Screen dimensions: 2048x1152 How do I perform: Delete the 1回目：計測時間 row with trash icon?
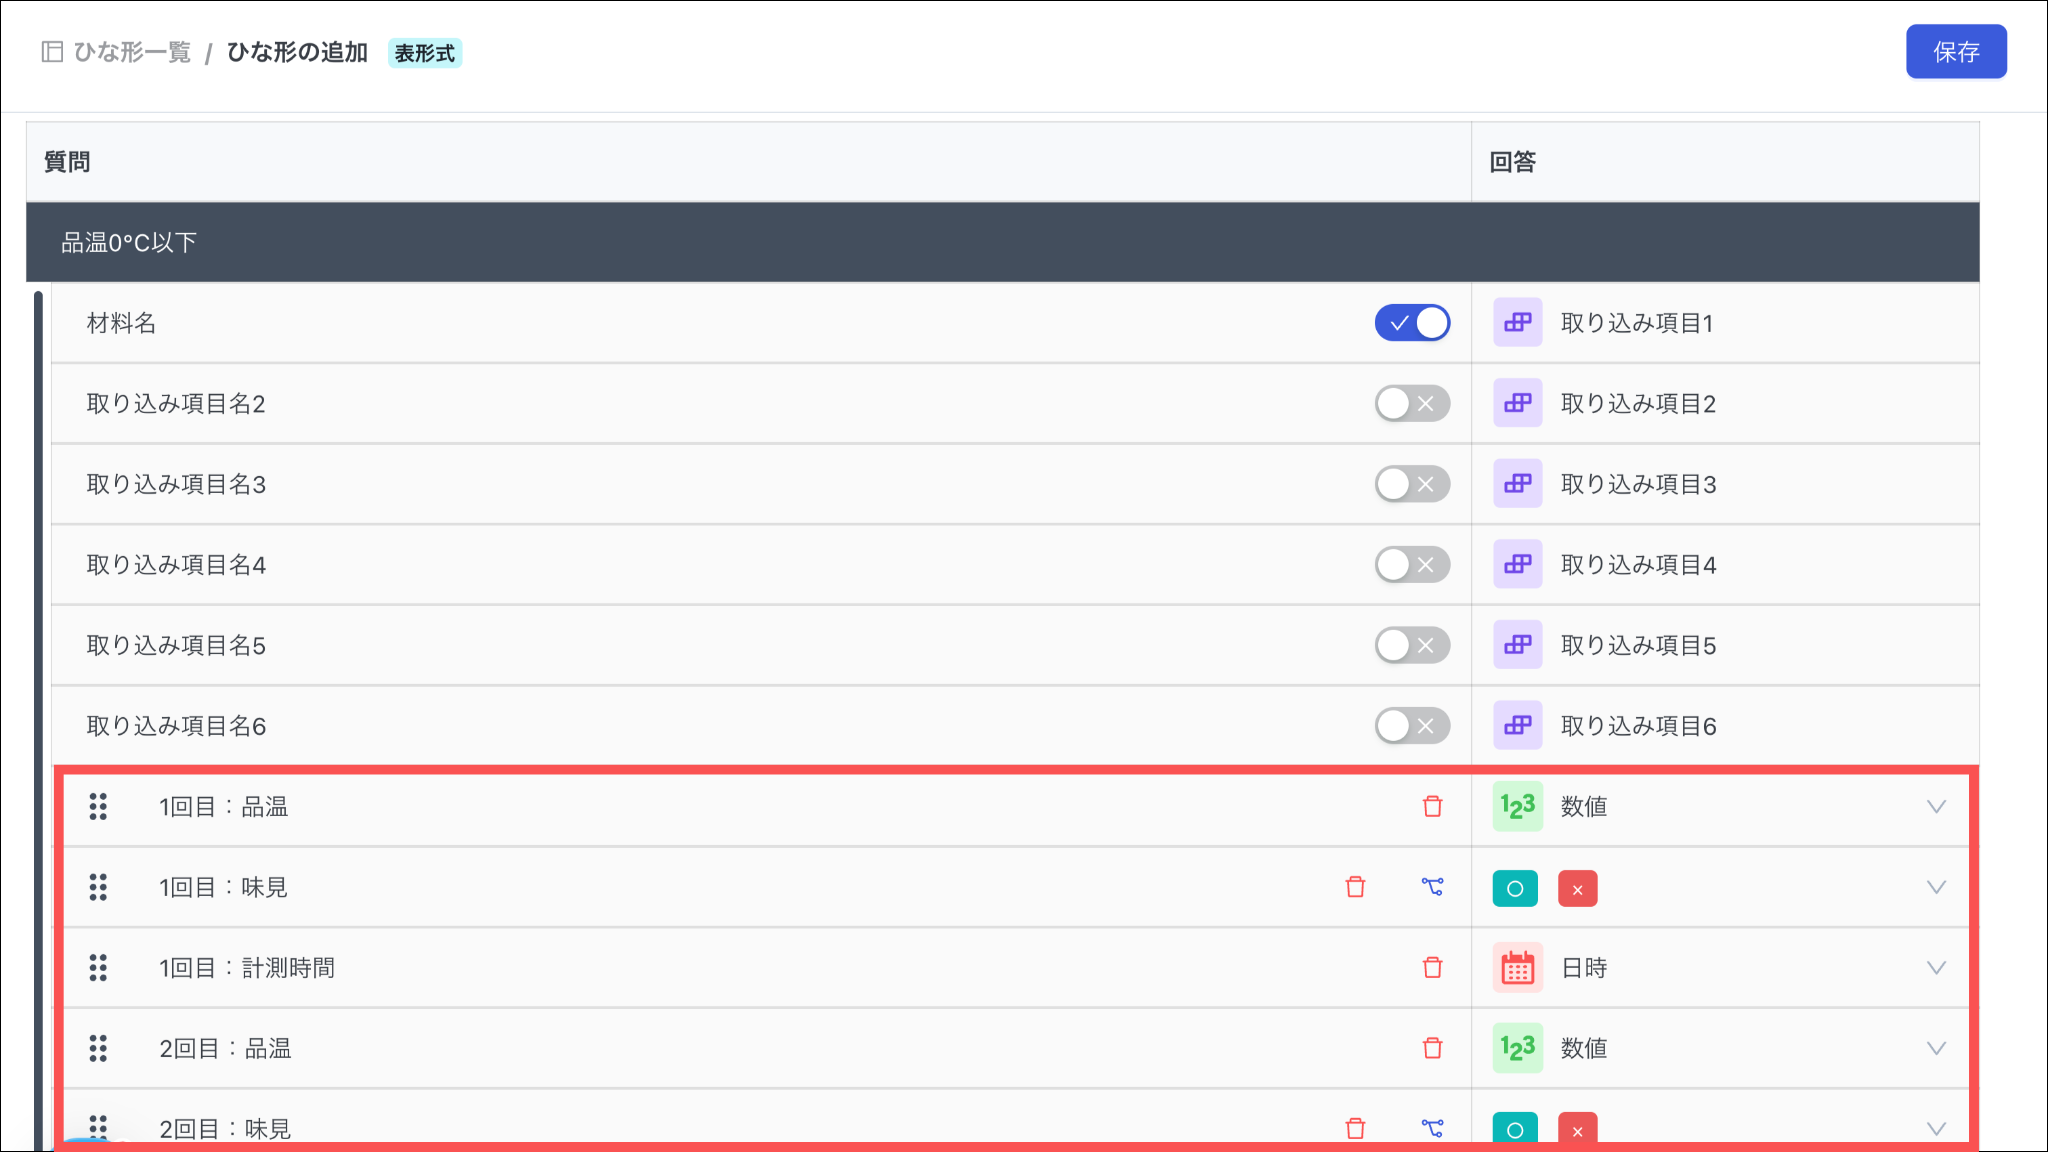(1432, 967)
